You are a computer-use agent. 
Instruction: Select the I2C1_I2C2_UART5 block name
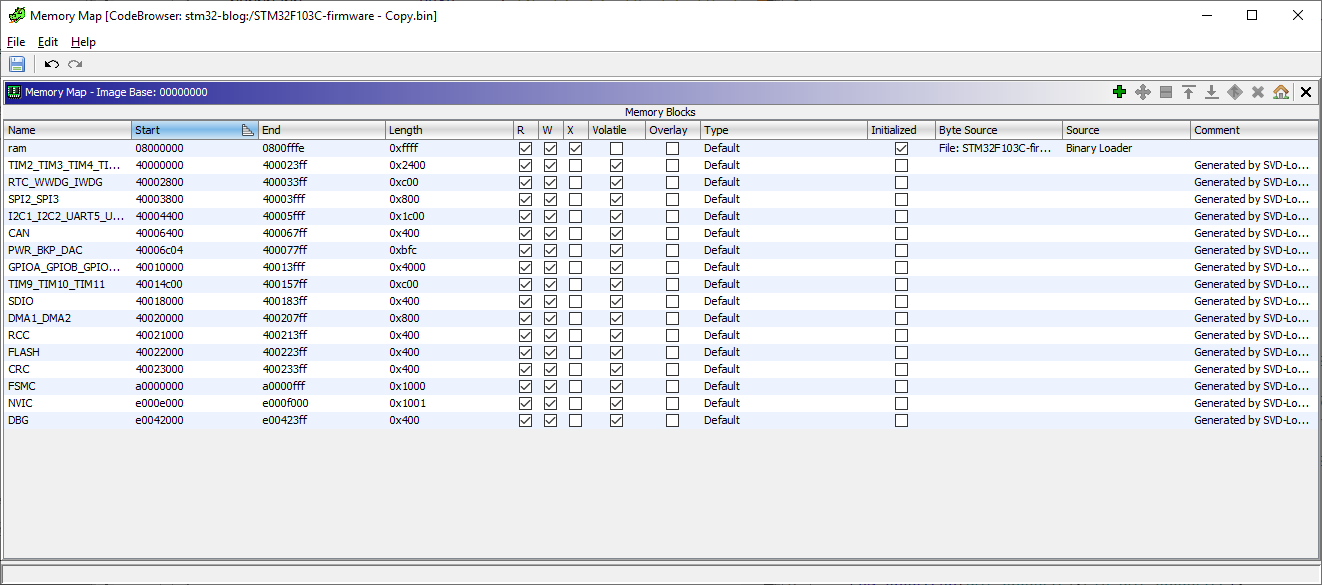[x=68, y=216]
